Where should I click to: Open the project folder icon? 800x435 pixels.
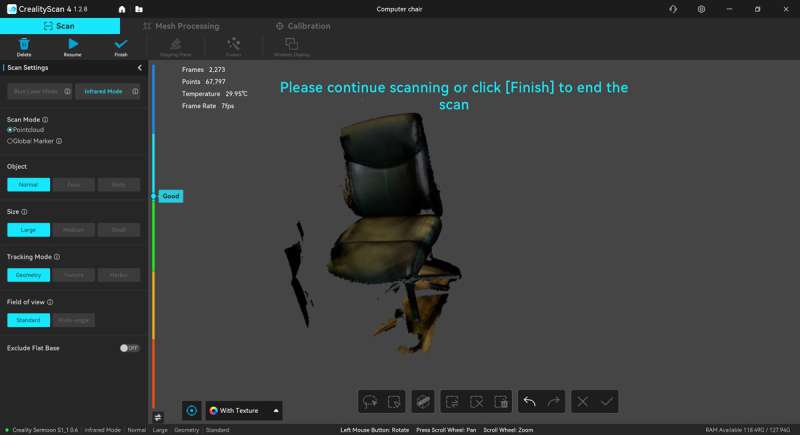[139, 9]
